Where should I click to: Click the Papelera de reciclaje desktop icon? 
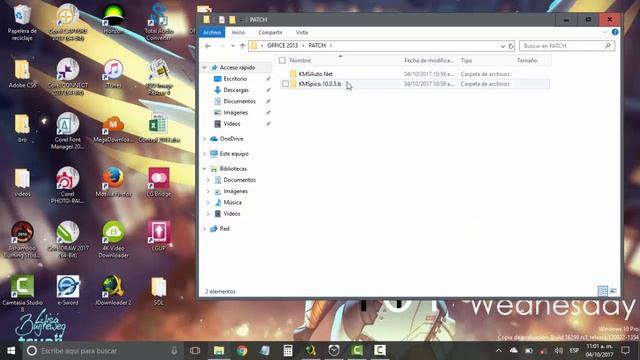coord(22,22)
